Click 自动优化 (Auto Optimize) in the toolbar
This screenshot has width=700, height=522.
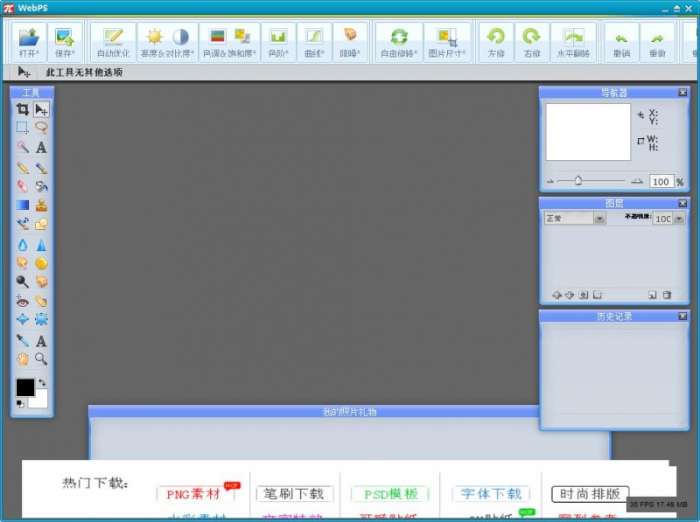[113, 42]
